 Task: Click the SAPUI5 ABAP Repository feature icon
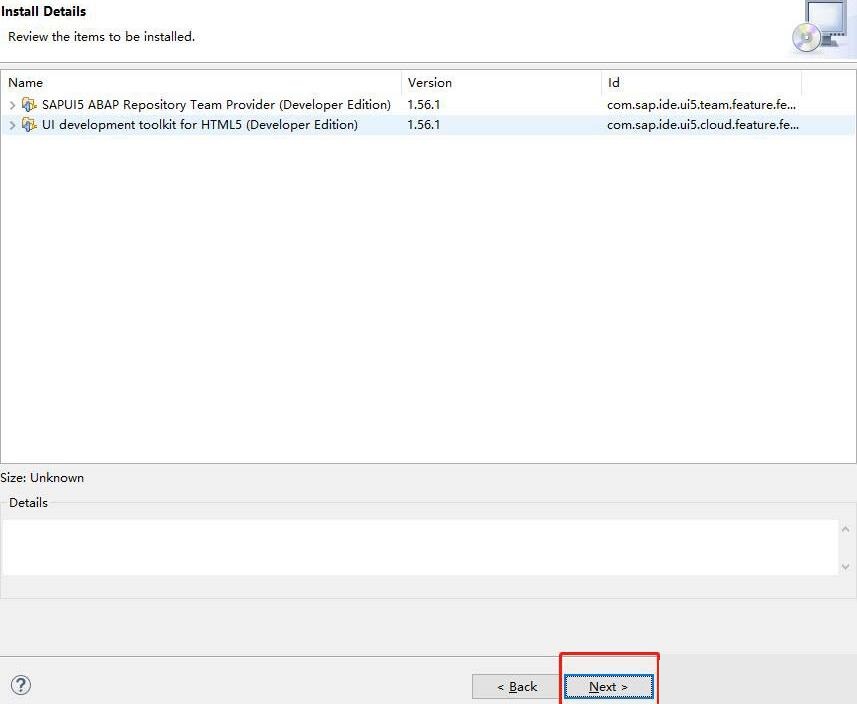coord(29,104)
